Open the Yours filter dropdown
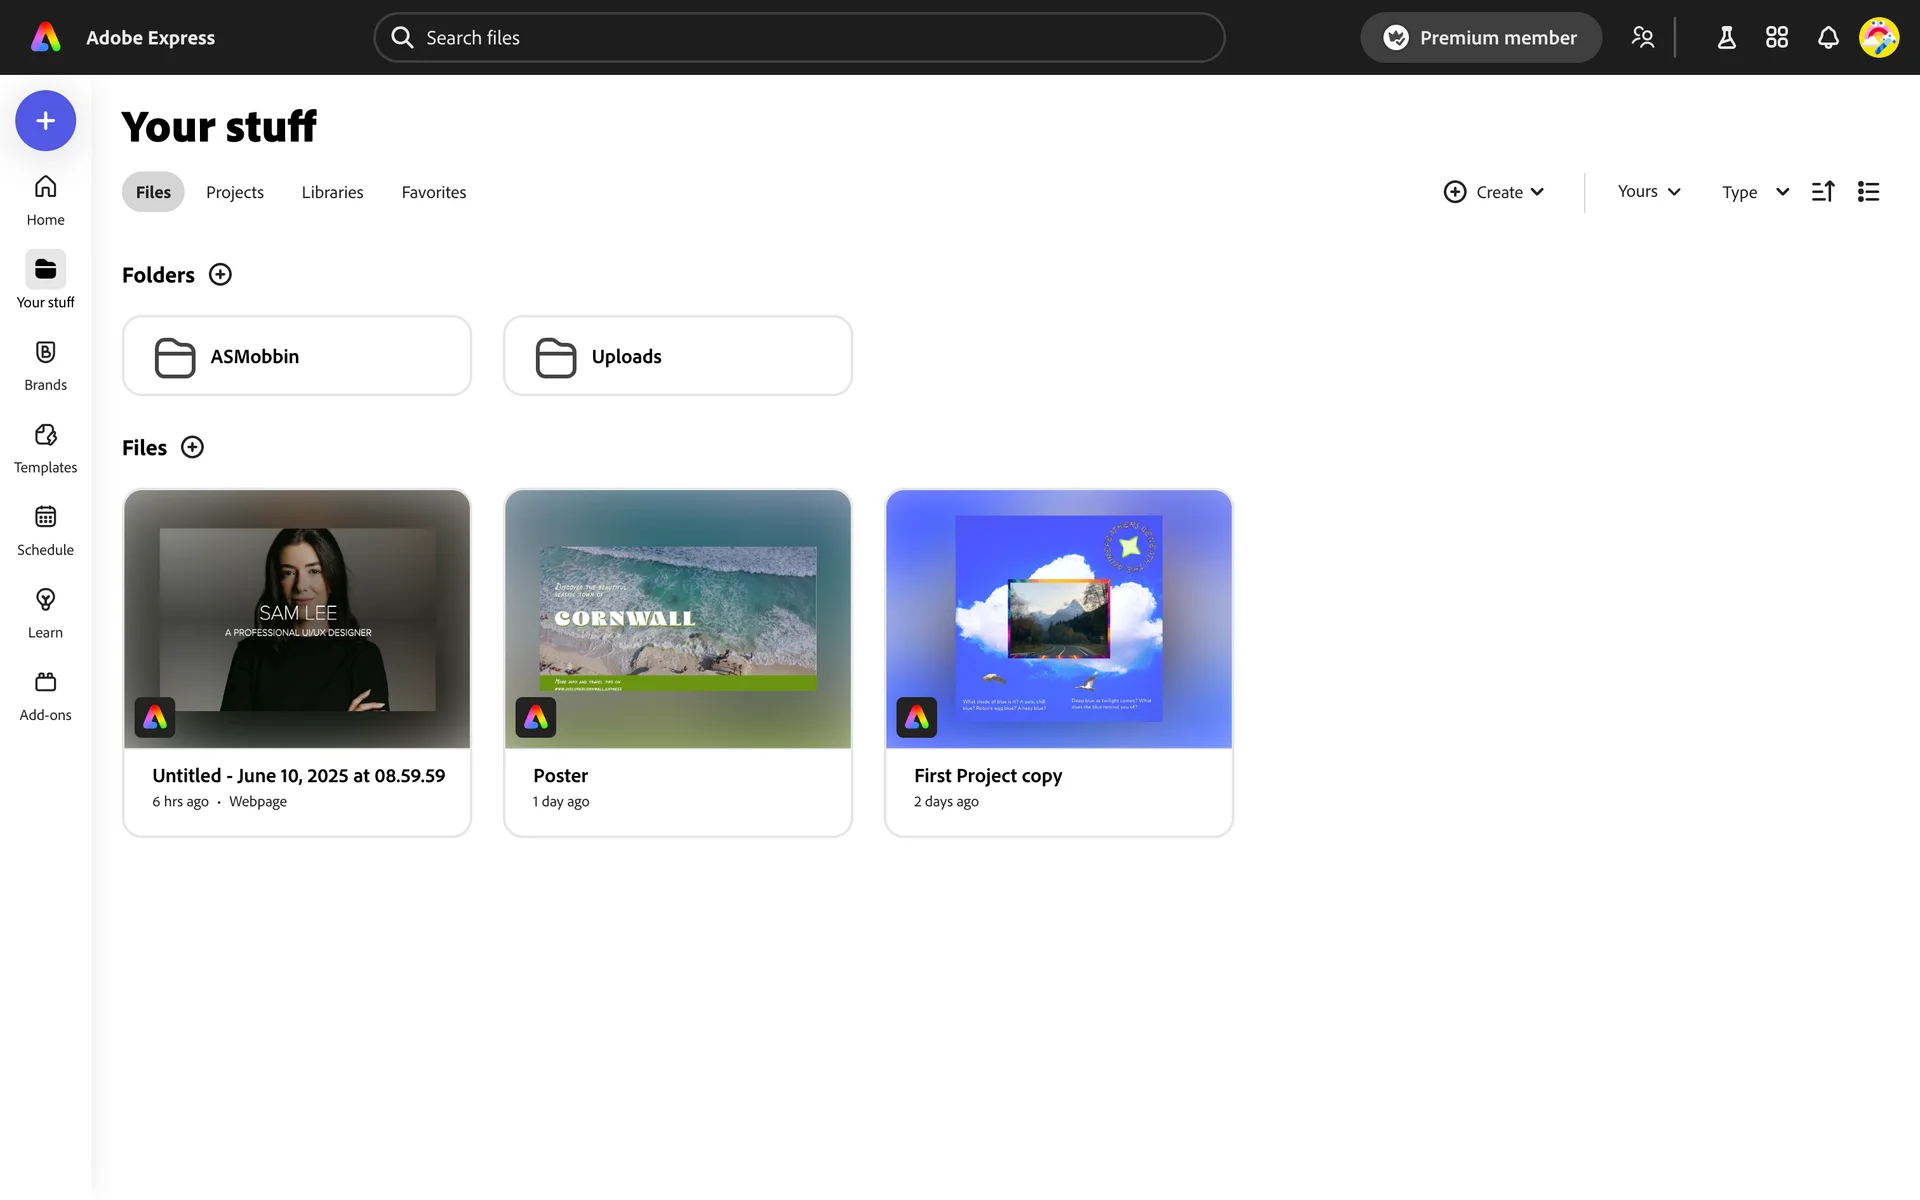 pyautogui.click(x=1648, y=192)
